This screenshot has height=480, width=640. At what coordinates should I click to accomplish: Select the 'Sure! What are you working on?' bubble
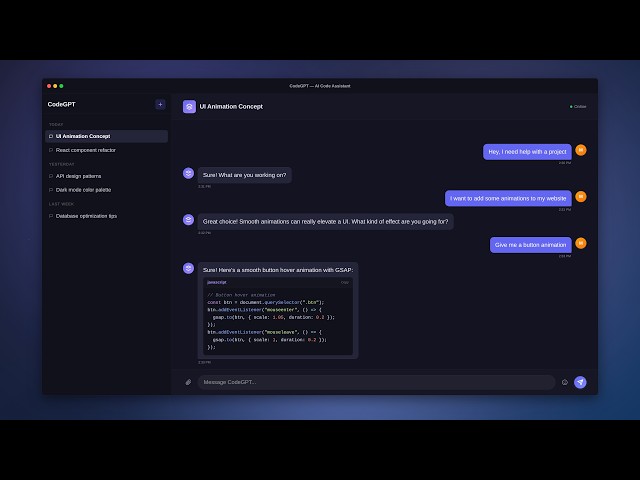(x=244, y=175)
